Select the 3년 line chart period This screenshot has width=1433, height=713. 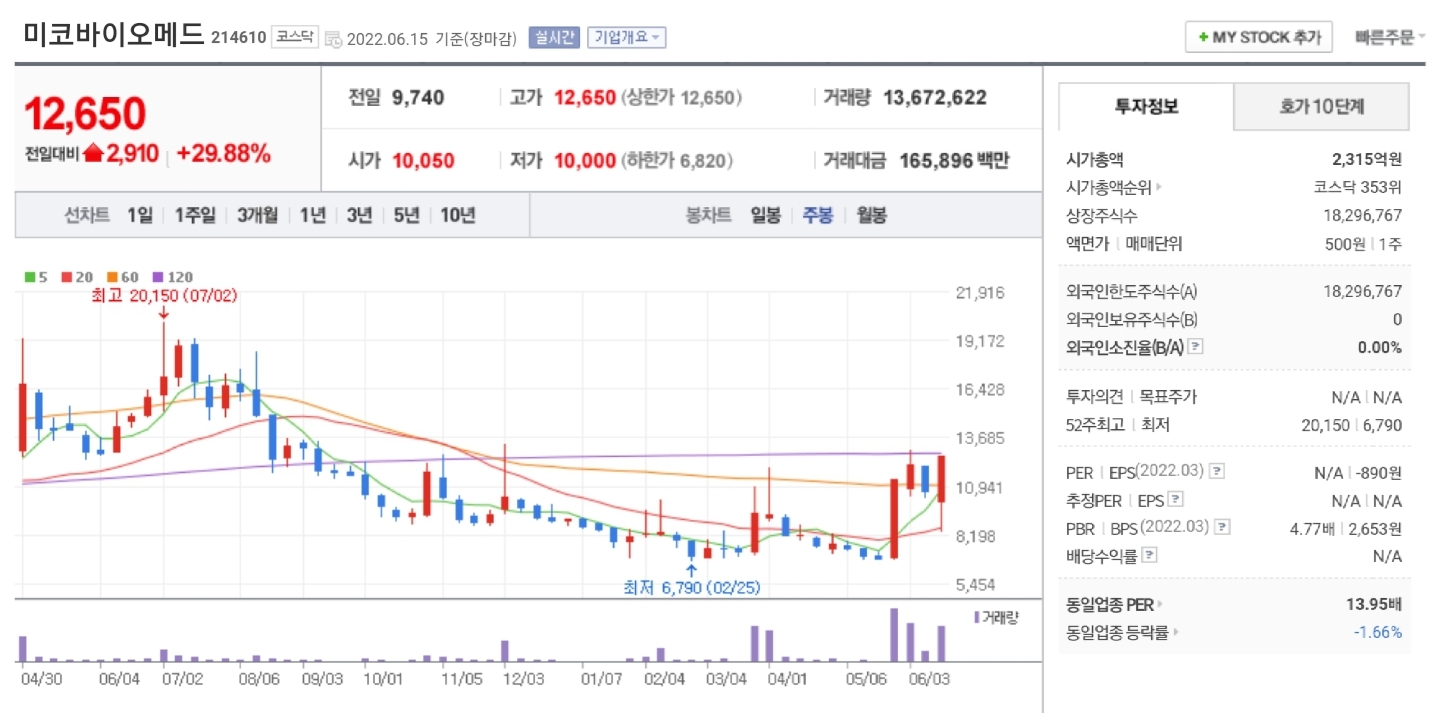point(360,215)
